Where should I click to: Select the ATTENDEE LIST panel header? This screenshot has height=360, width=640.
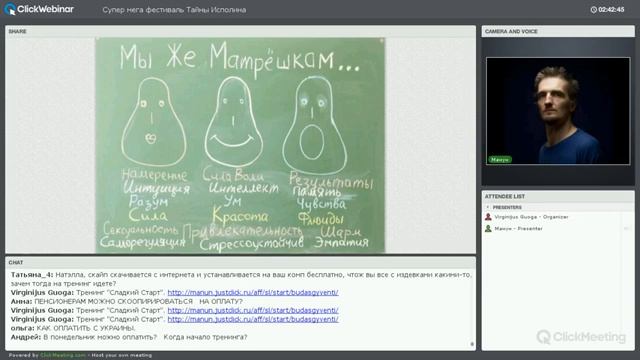(558, 196)
